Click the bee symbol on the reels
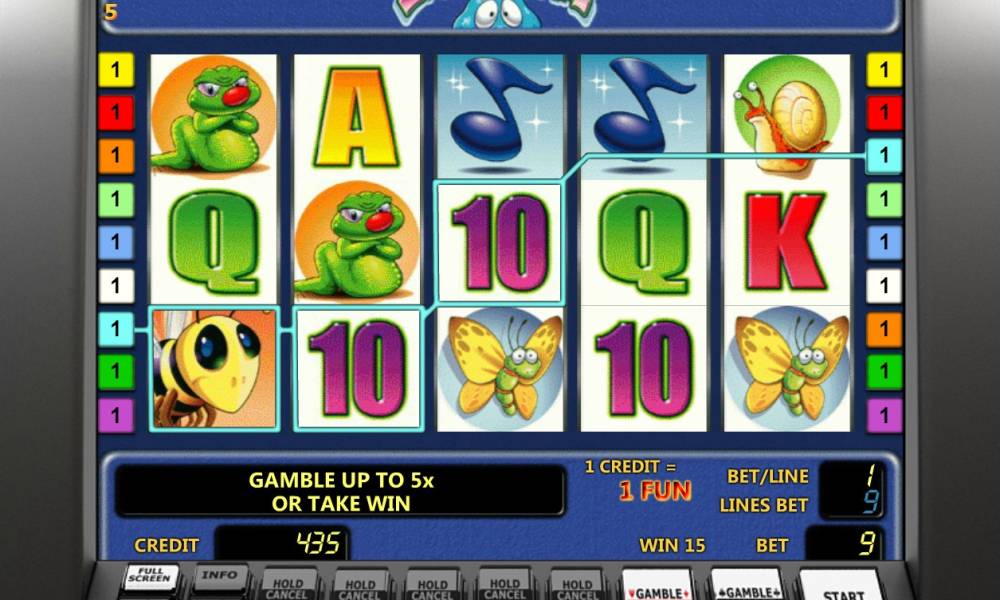The image size is (1000, 600). pyautogui.click(x=214, y=369)
